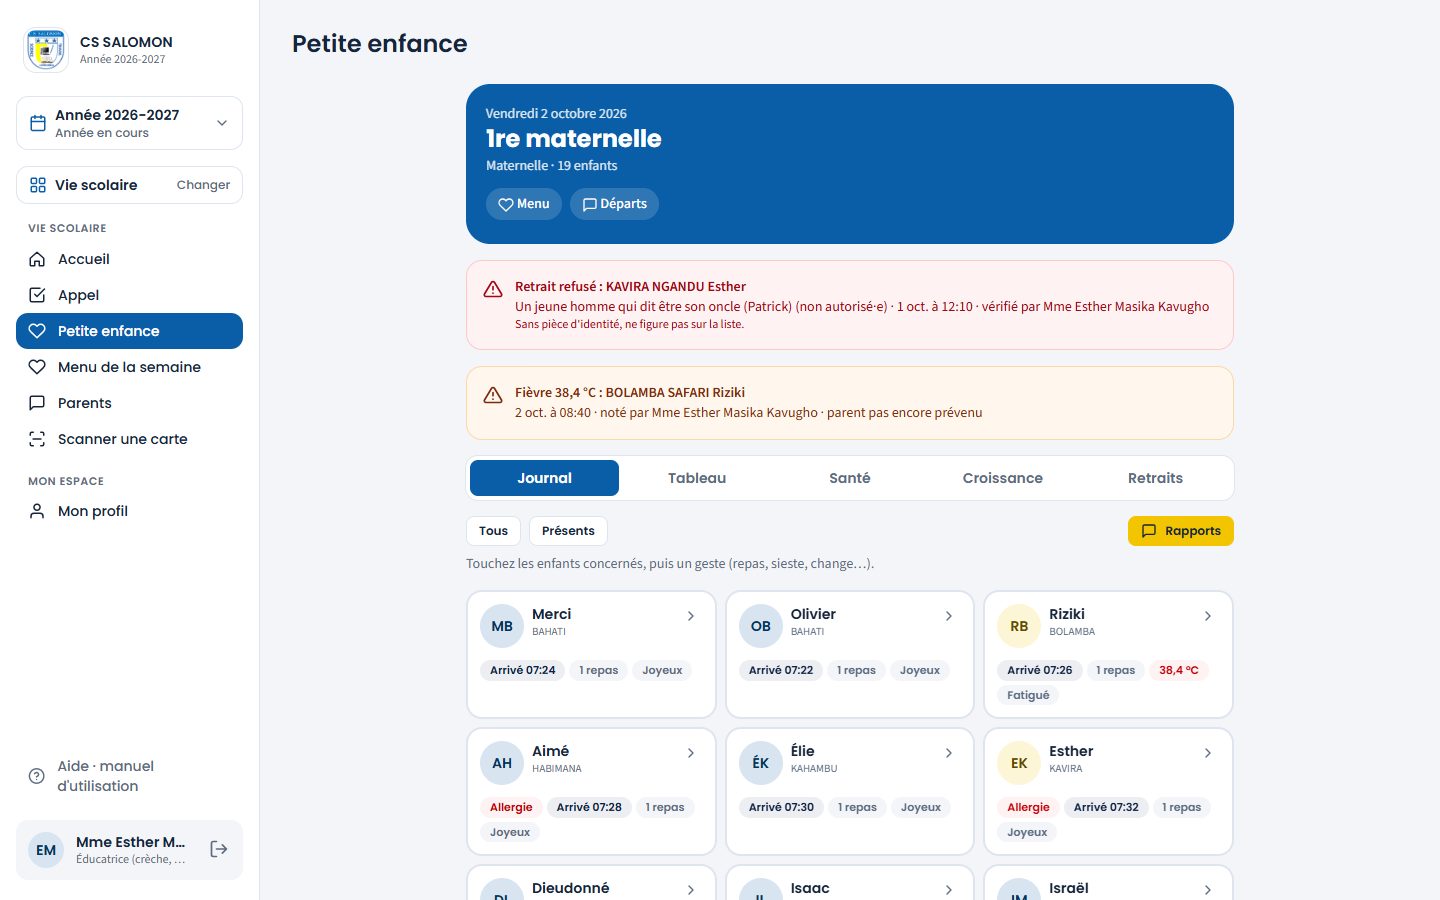Switch to the Journal tab
The width and height of the screenshot is (1440, 900).
click(544, 478)
